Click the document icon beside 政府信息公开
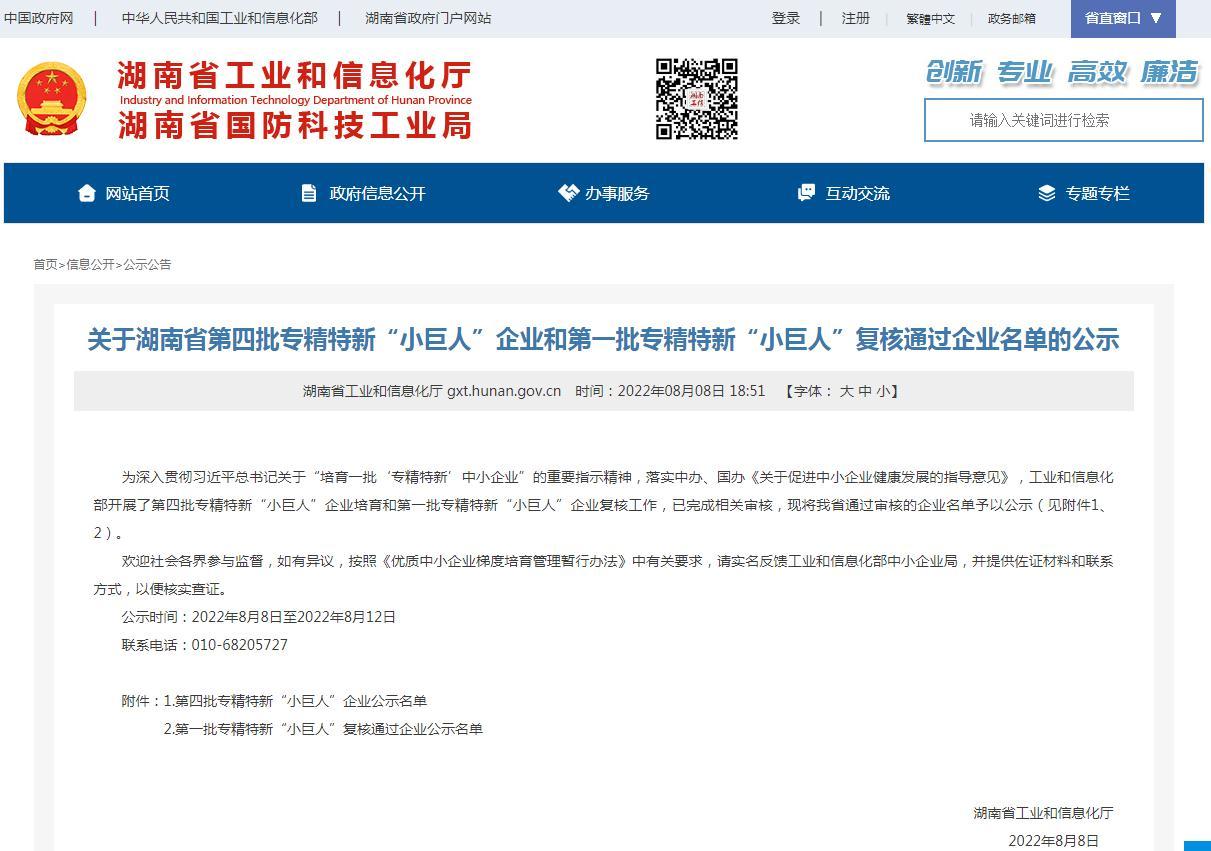1211x851 pixels. pos(309,193)
